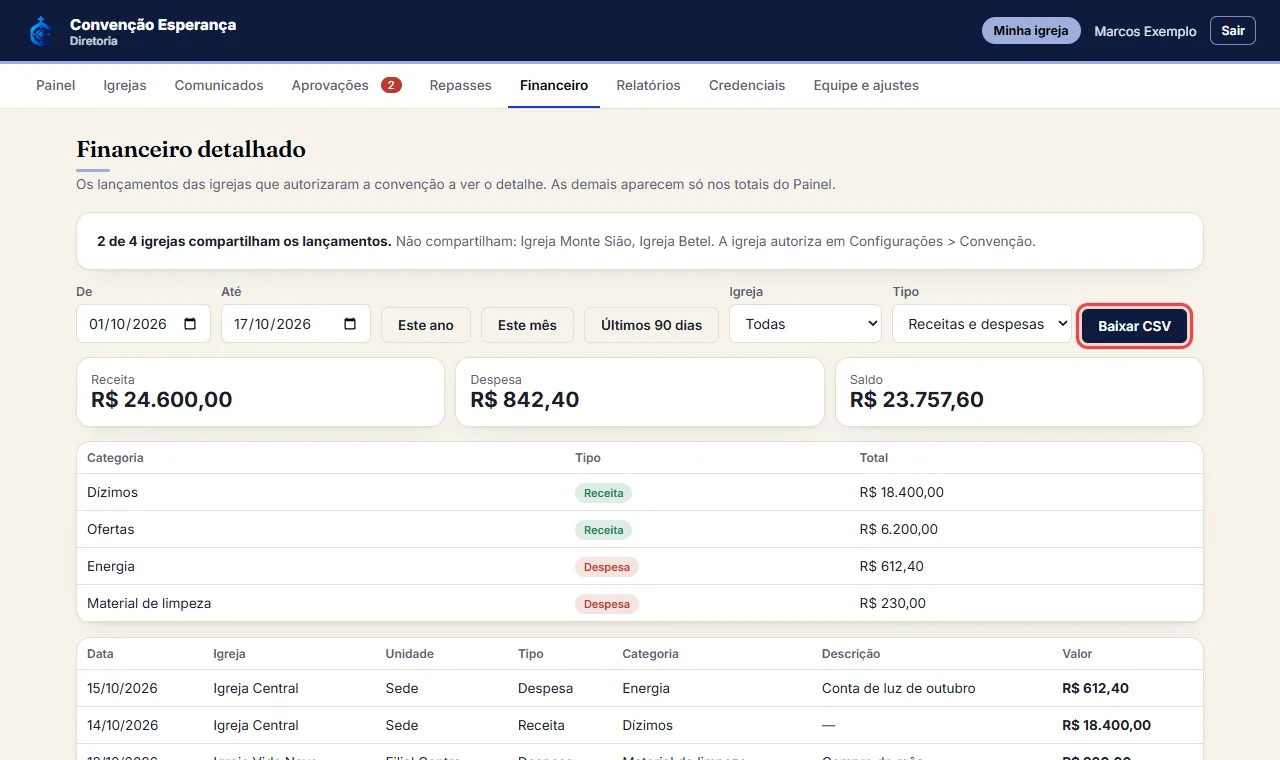Select the Financeiro tab
Image resolution: width=1280 pixels, height=760 pixels.
tap(554, 85)
